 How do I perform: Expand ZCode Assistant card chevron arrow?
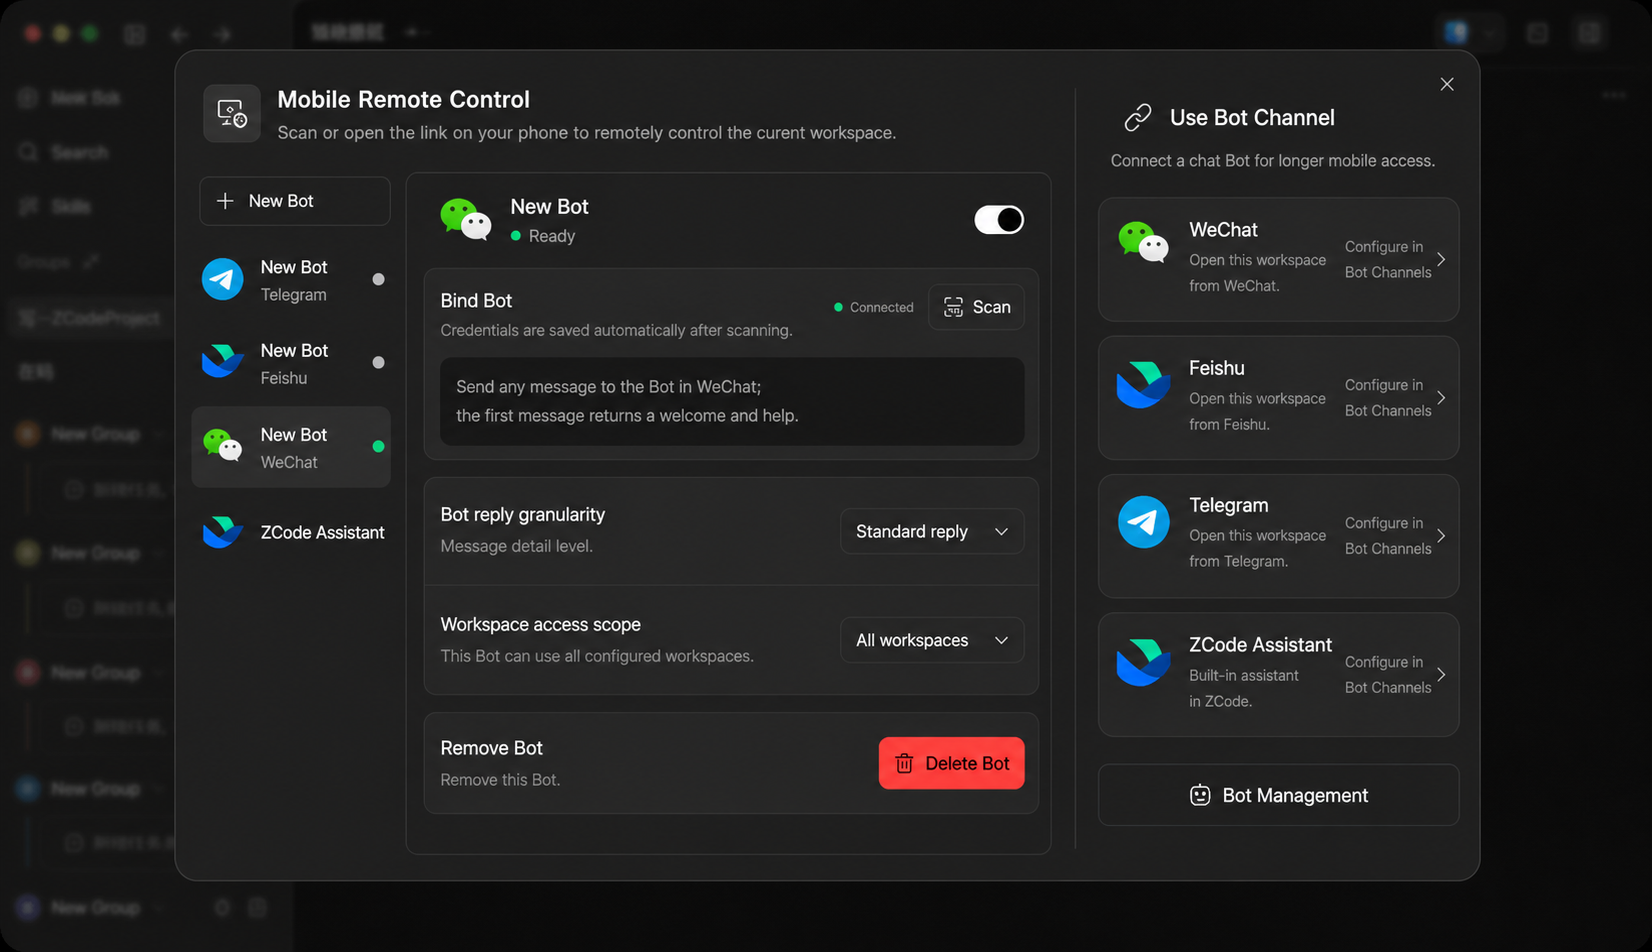(1441, 675)
